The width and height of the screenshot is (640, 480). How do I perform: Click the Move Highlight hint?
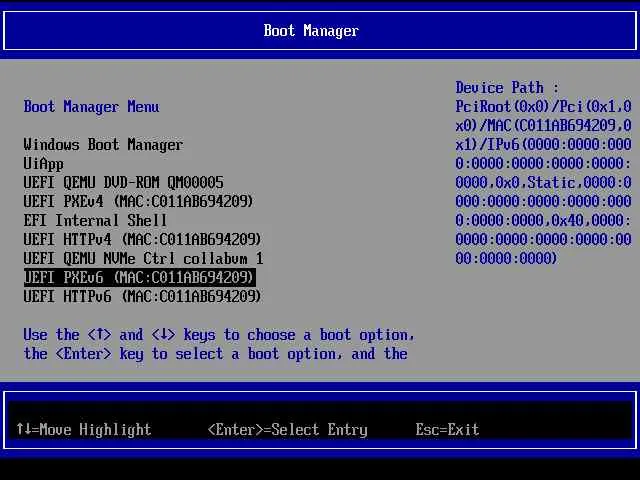pyautogui.click(x=84, y=429)
